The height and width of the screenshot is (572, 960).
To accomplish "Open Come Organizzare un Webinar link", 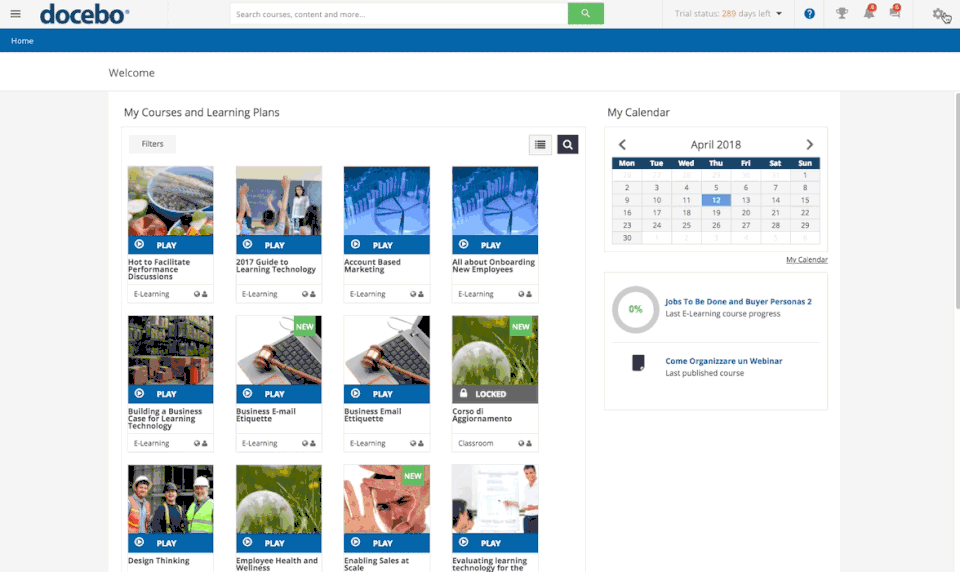I will pyautogui.click(x=724, y=361).
